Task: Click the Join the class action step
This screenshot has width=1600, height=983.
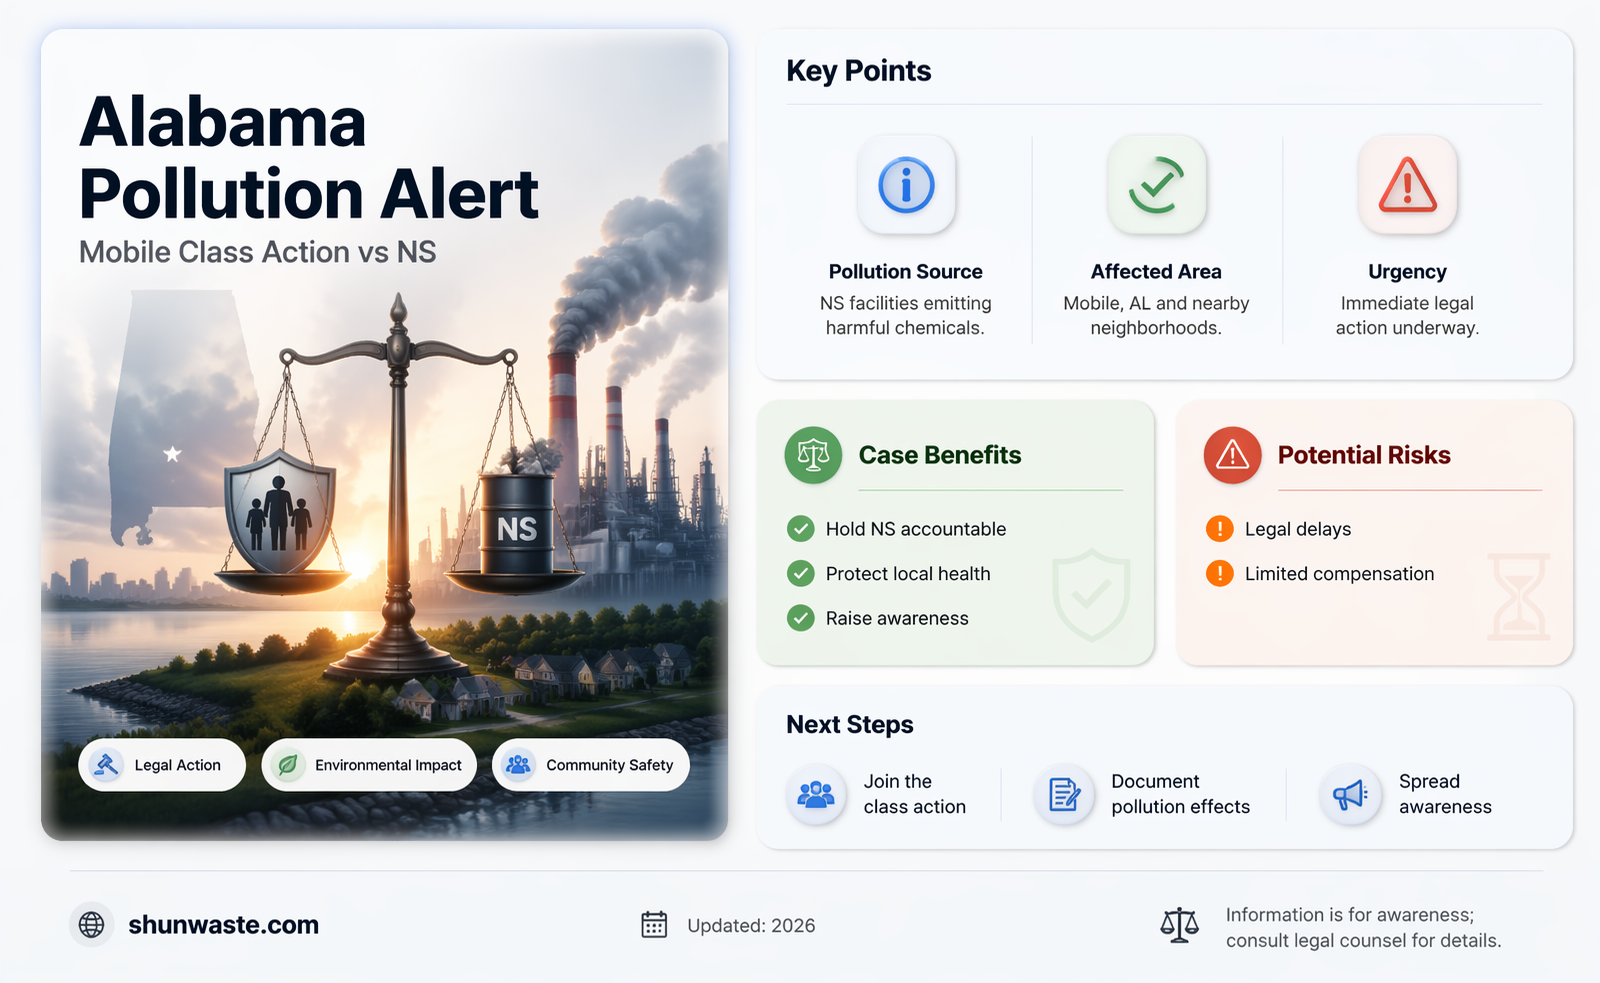Action: (x=877, y=795)
